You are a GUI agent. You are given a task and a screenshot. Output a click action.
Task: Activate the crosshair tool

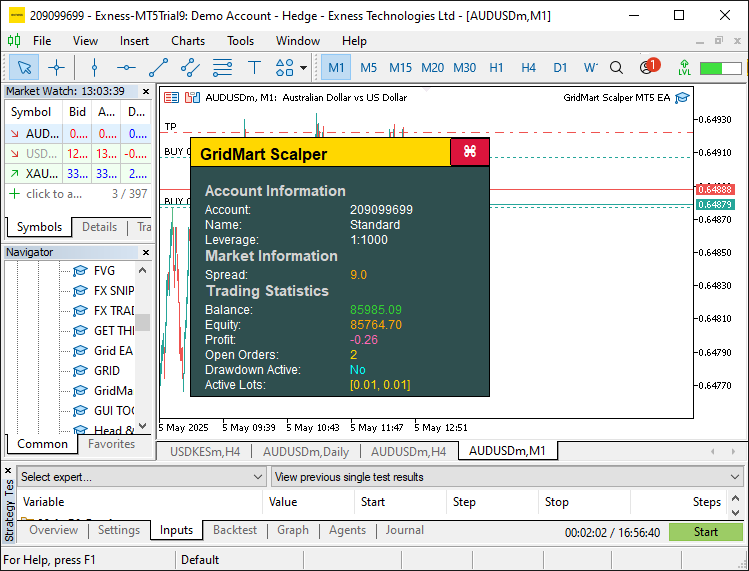point(56,67)
